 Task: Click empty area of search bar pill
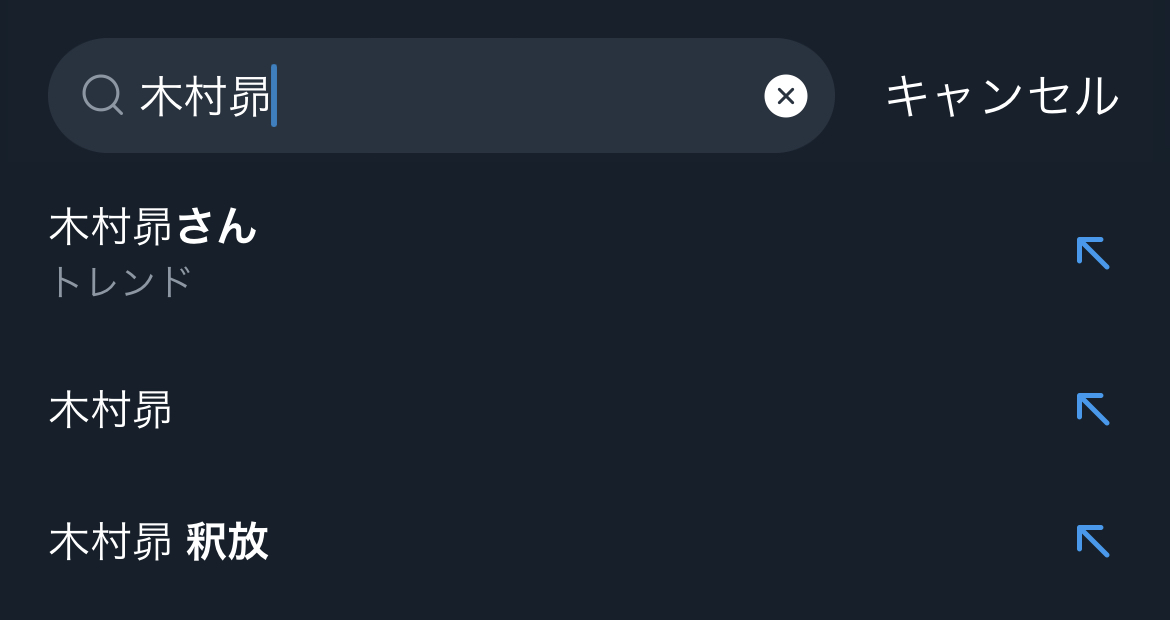(x=520, y=96)
